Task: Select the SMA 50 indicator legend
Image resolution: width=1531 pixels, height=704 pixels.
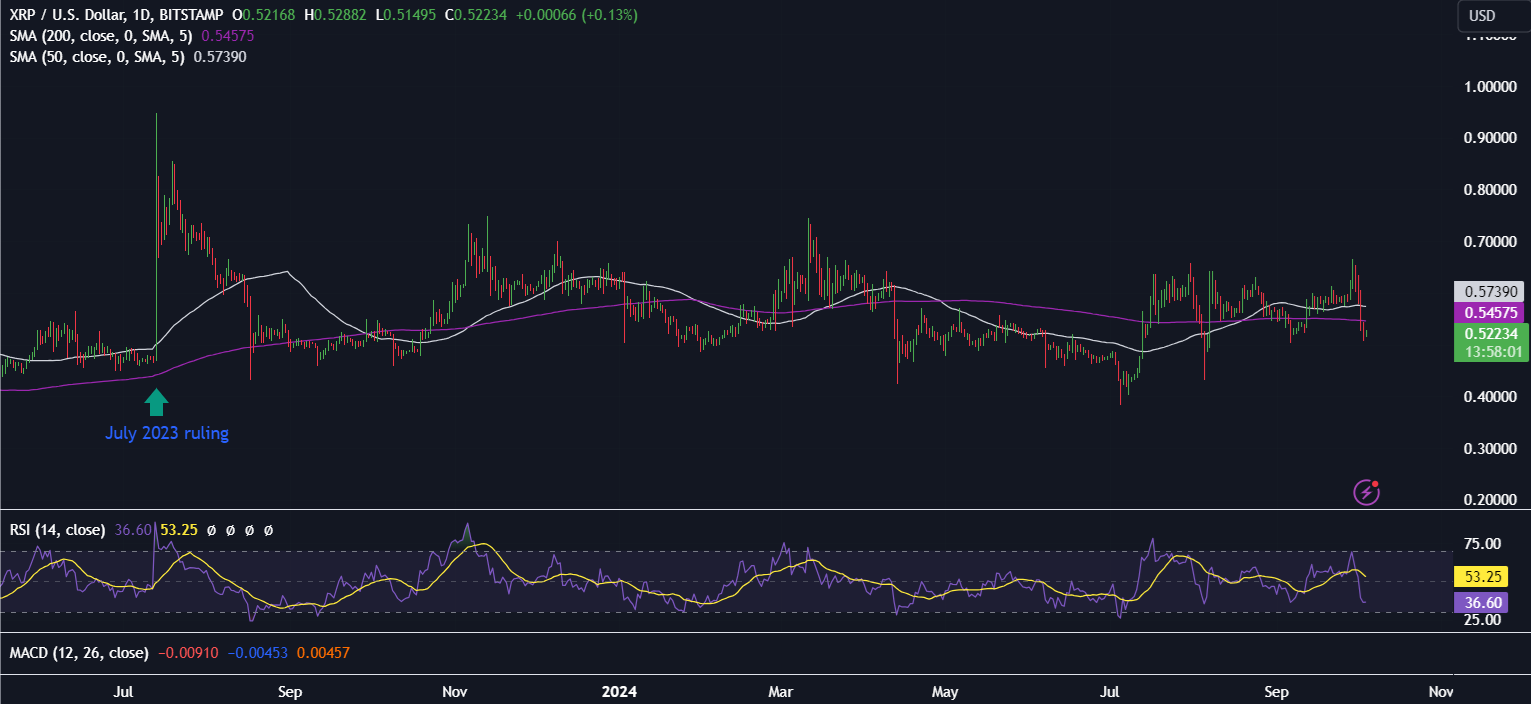Action: point(98,57)
